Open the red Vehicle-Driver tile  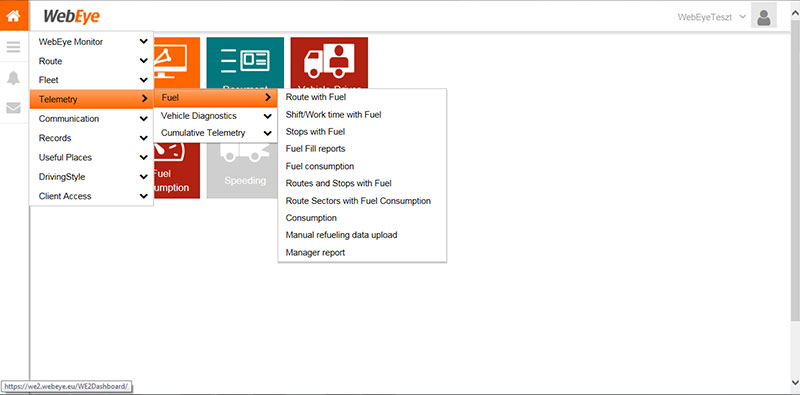(329, 64)
